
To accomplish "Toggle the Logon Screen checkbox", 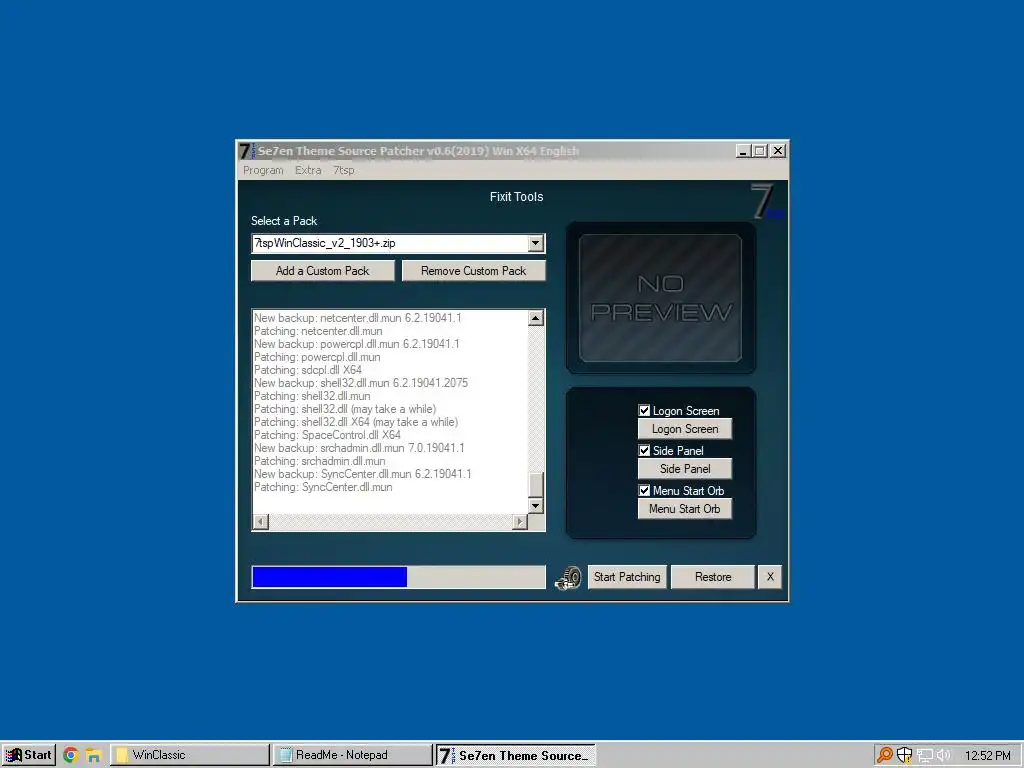I will coord(644,410).
